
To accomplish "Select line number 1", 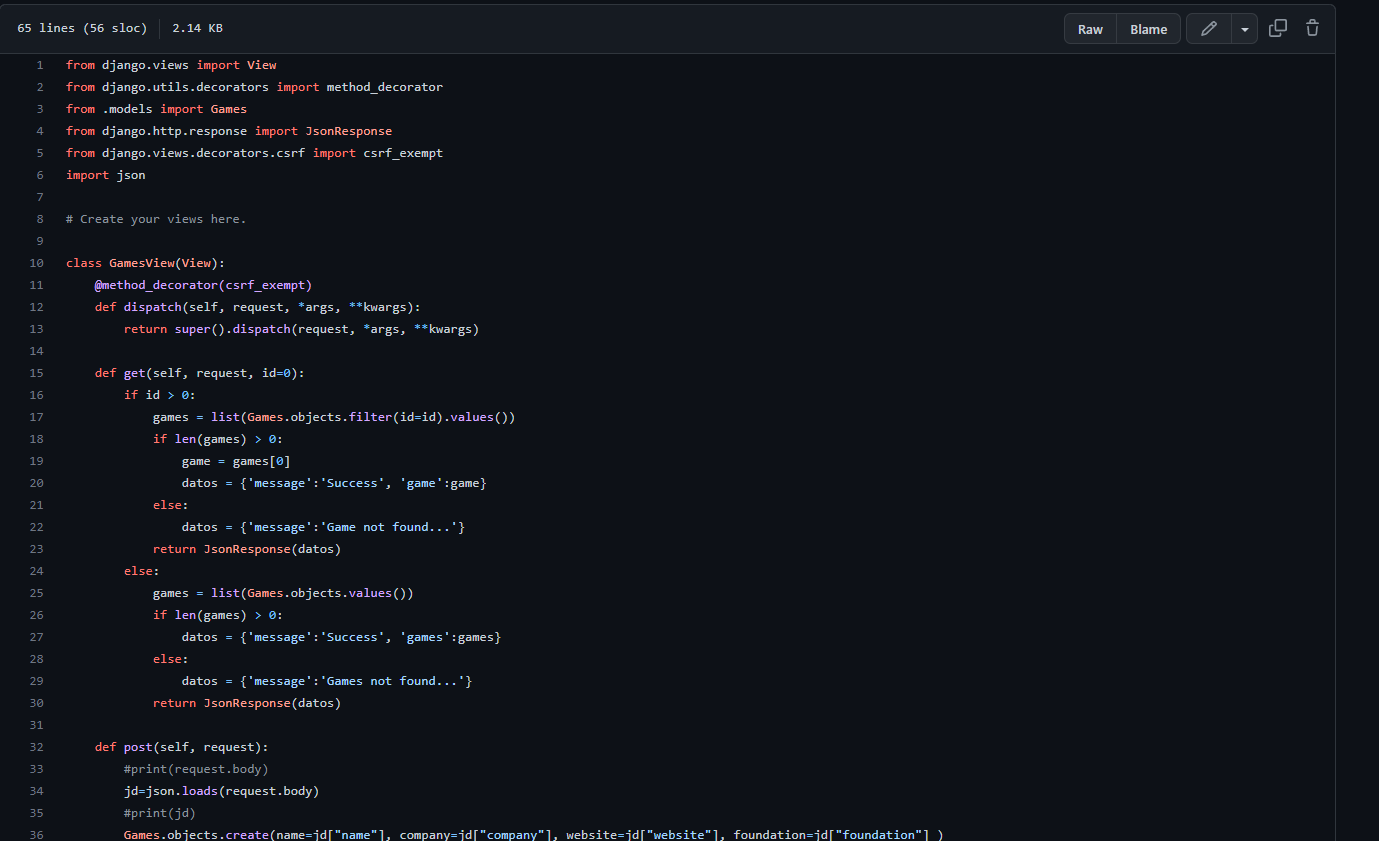I will [x=39, y=65].
